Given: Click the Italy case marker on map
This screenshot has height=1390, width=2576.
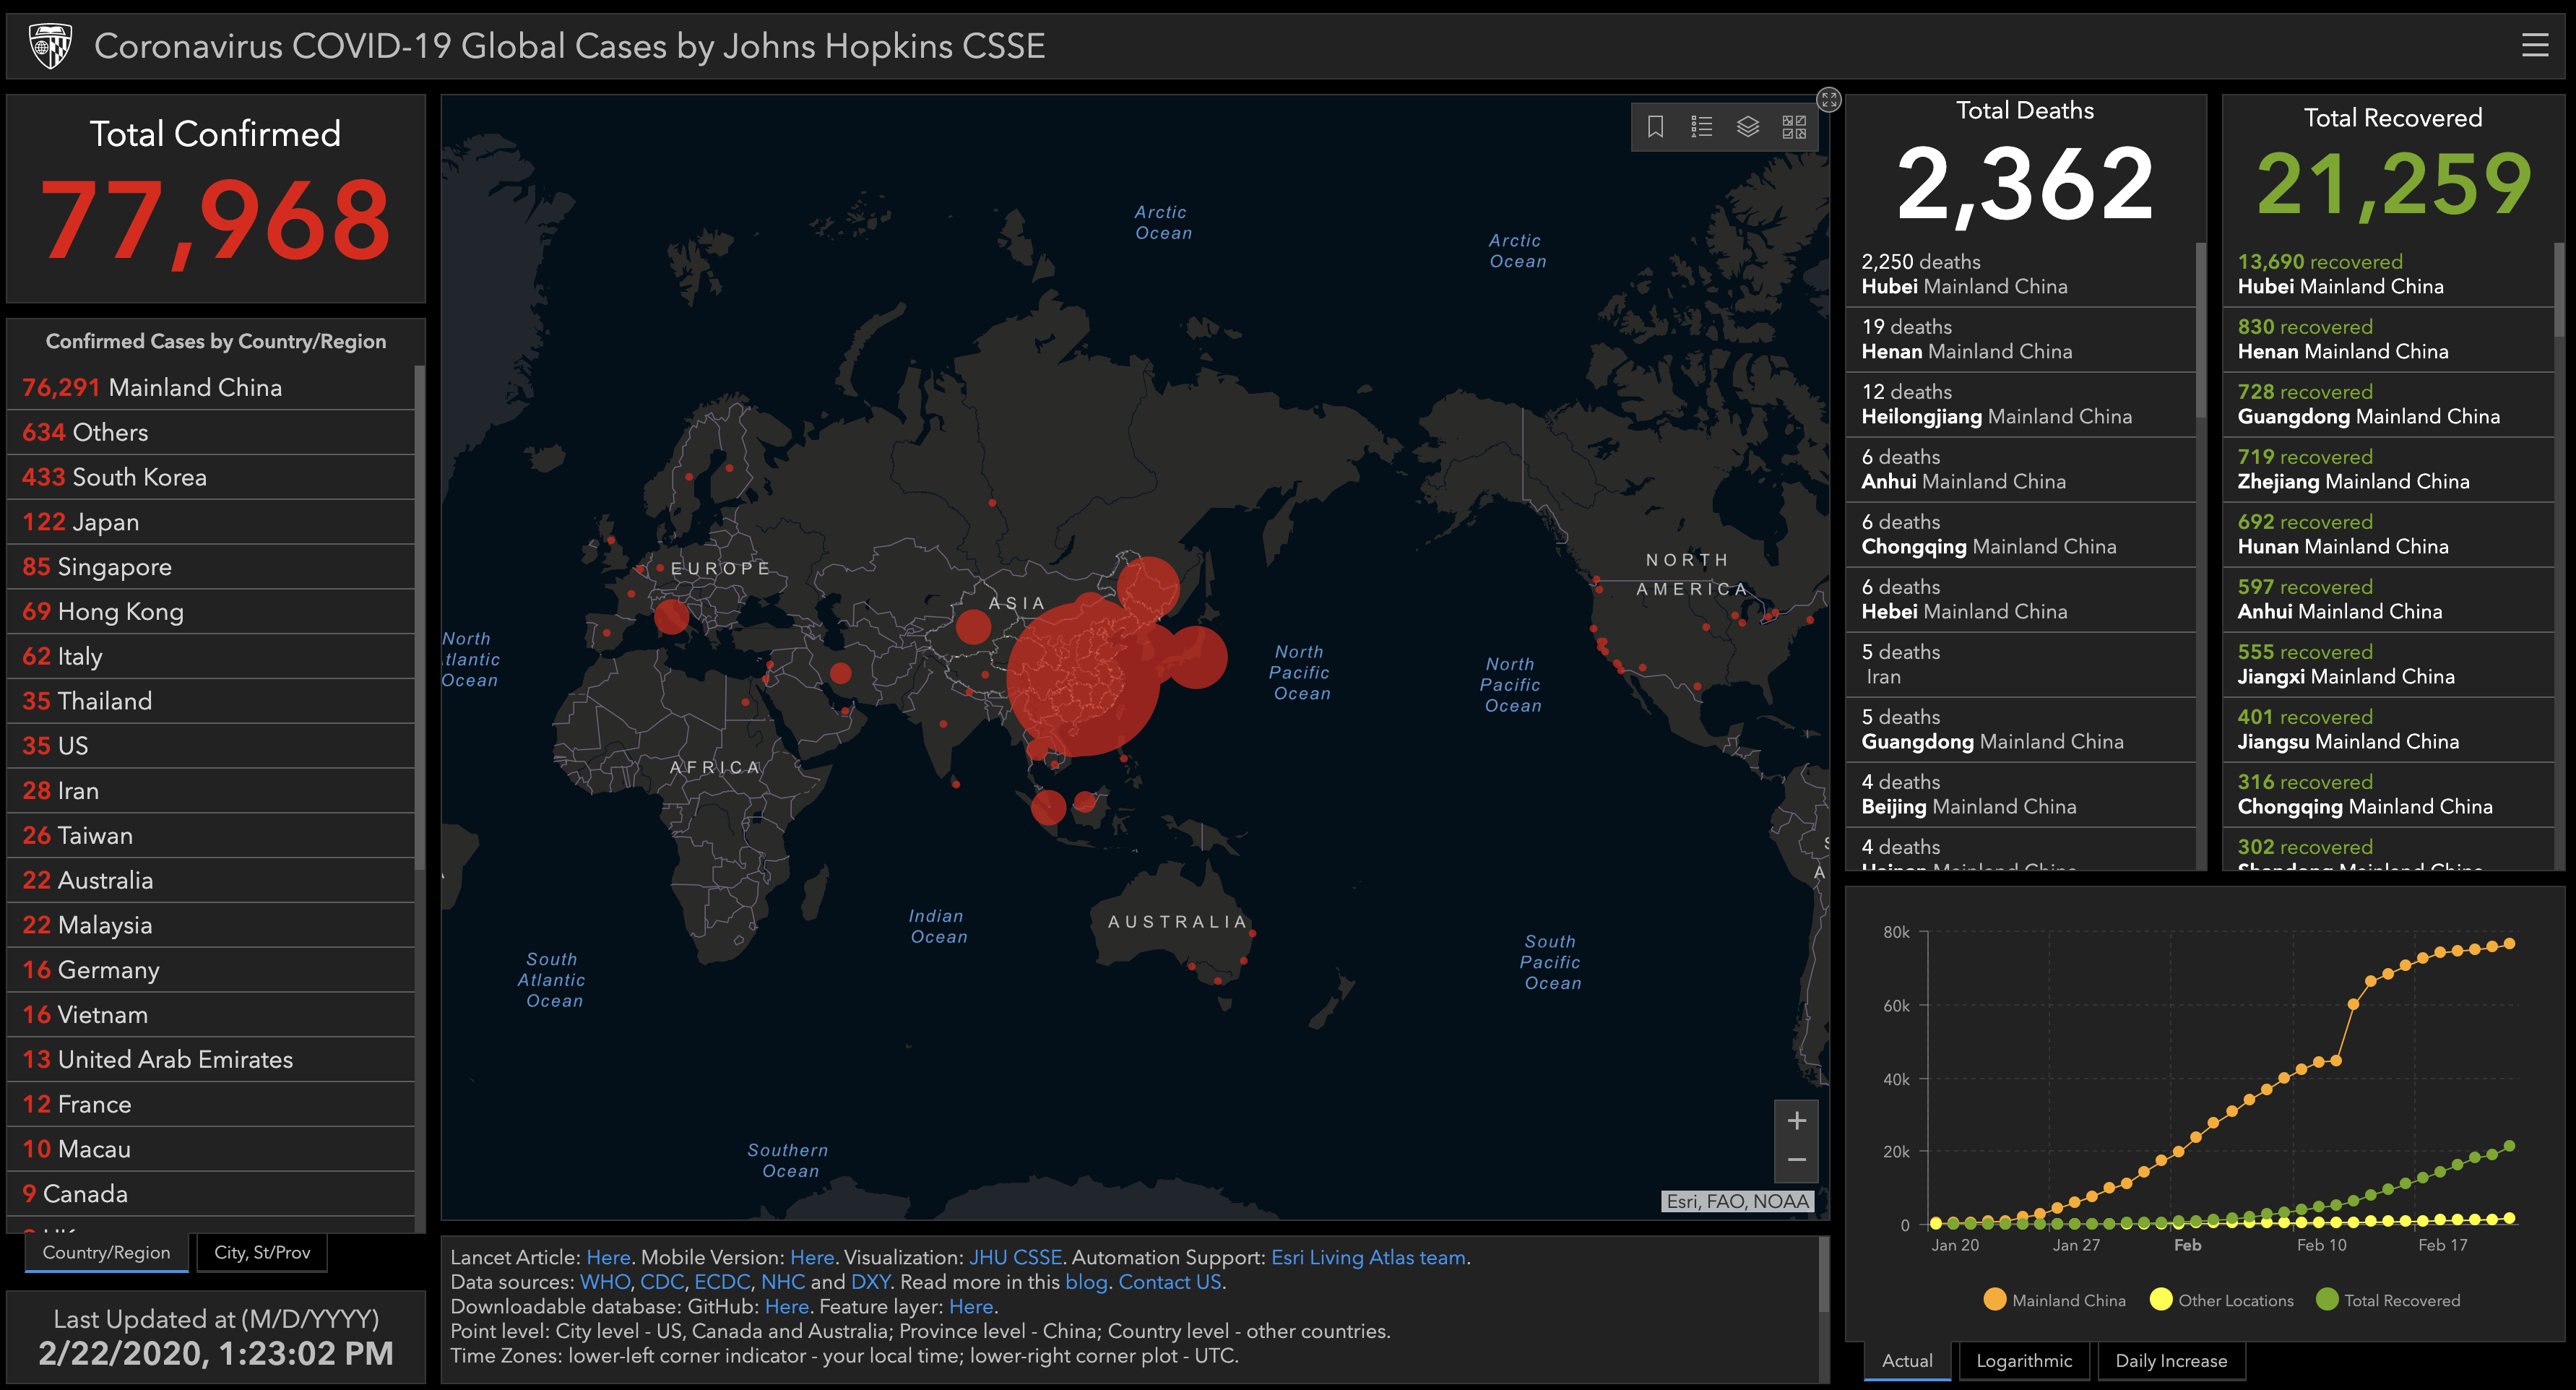Looking at the screenshot, I should point(671,617).
